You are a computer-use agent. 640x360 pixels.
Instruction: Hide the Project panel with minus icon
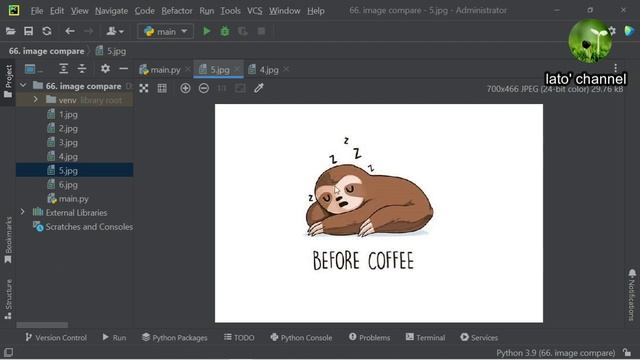pos(123,69)
